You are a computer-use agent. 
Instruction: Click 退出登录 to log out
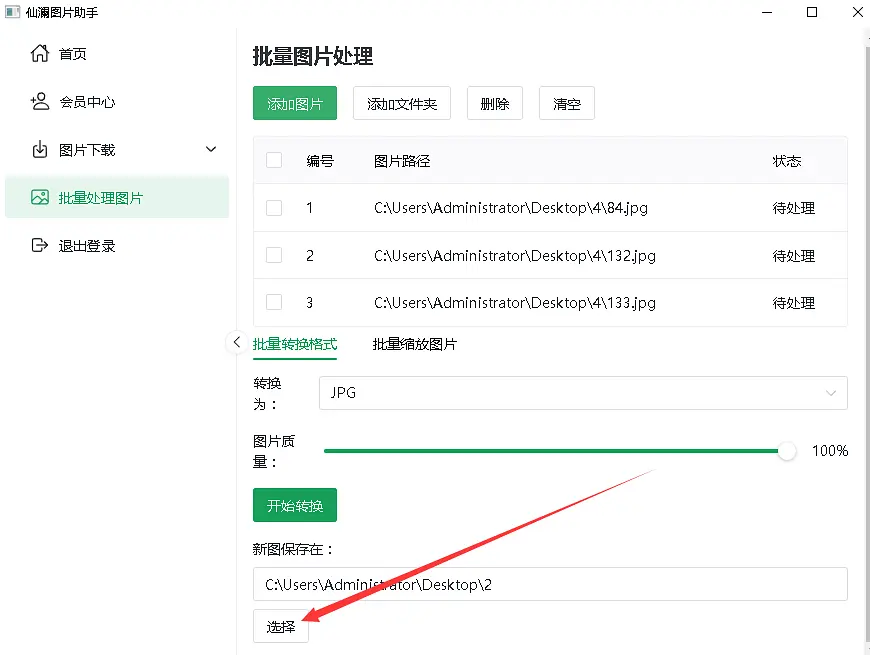(77, 245)
